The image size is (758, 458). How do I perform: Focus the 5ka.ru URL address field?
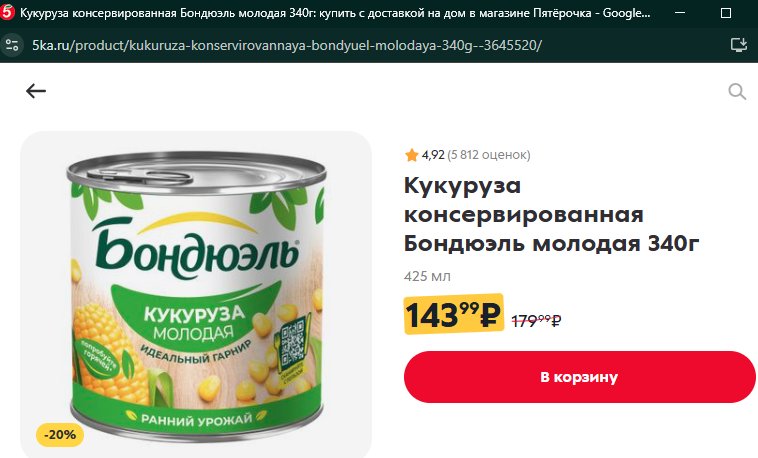click(287, 45)
